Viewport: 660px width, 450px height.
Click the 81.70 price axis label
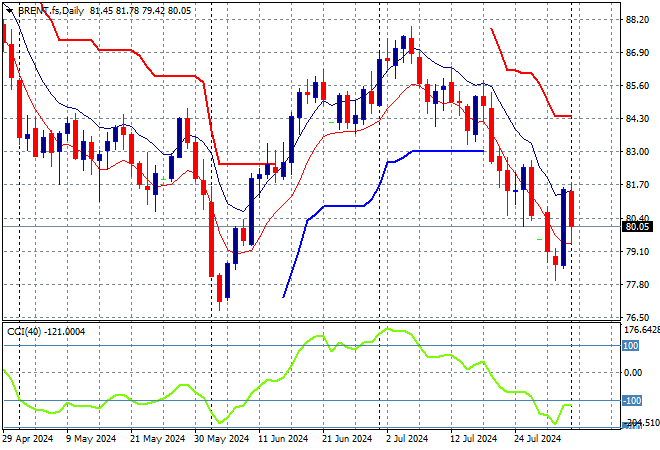tap(637, 184)
